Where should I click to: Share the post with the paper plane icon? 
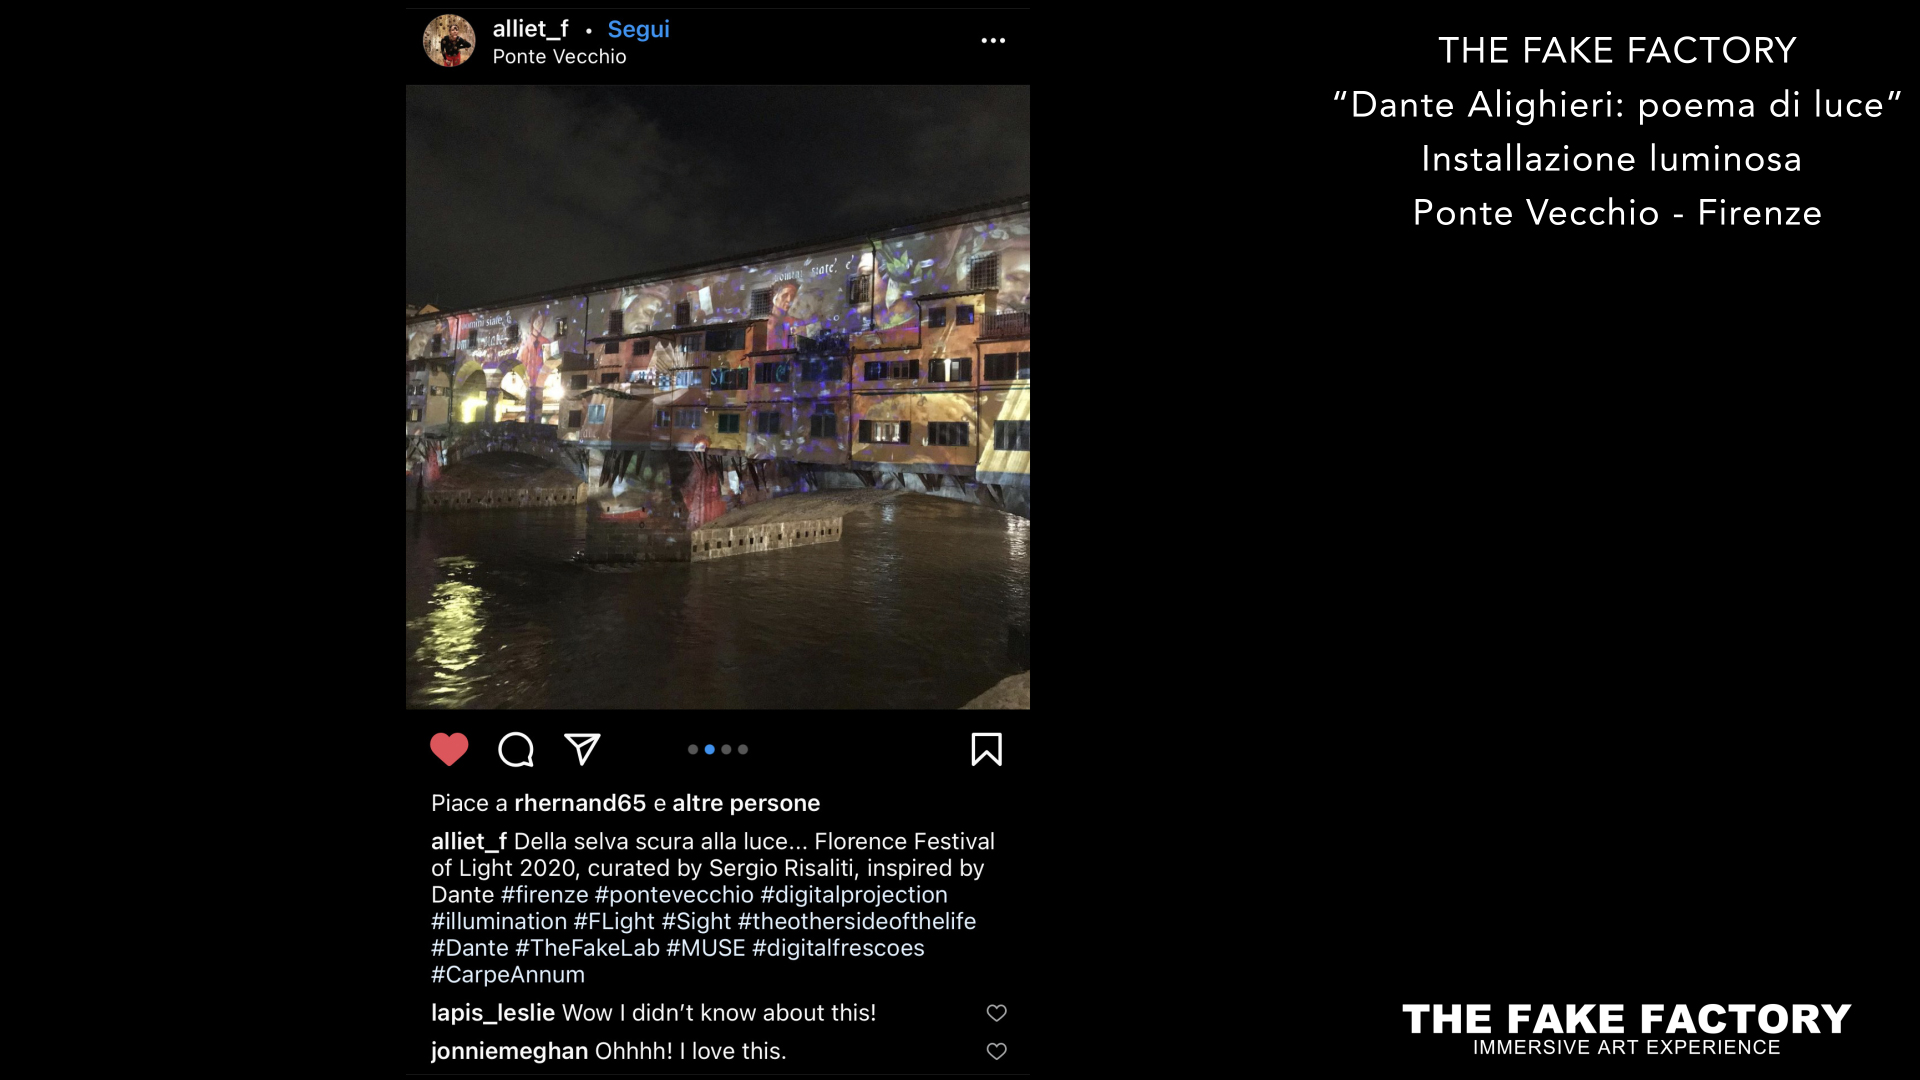[582, 749]
